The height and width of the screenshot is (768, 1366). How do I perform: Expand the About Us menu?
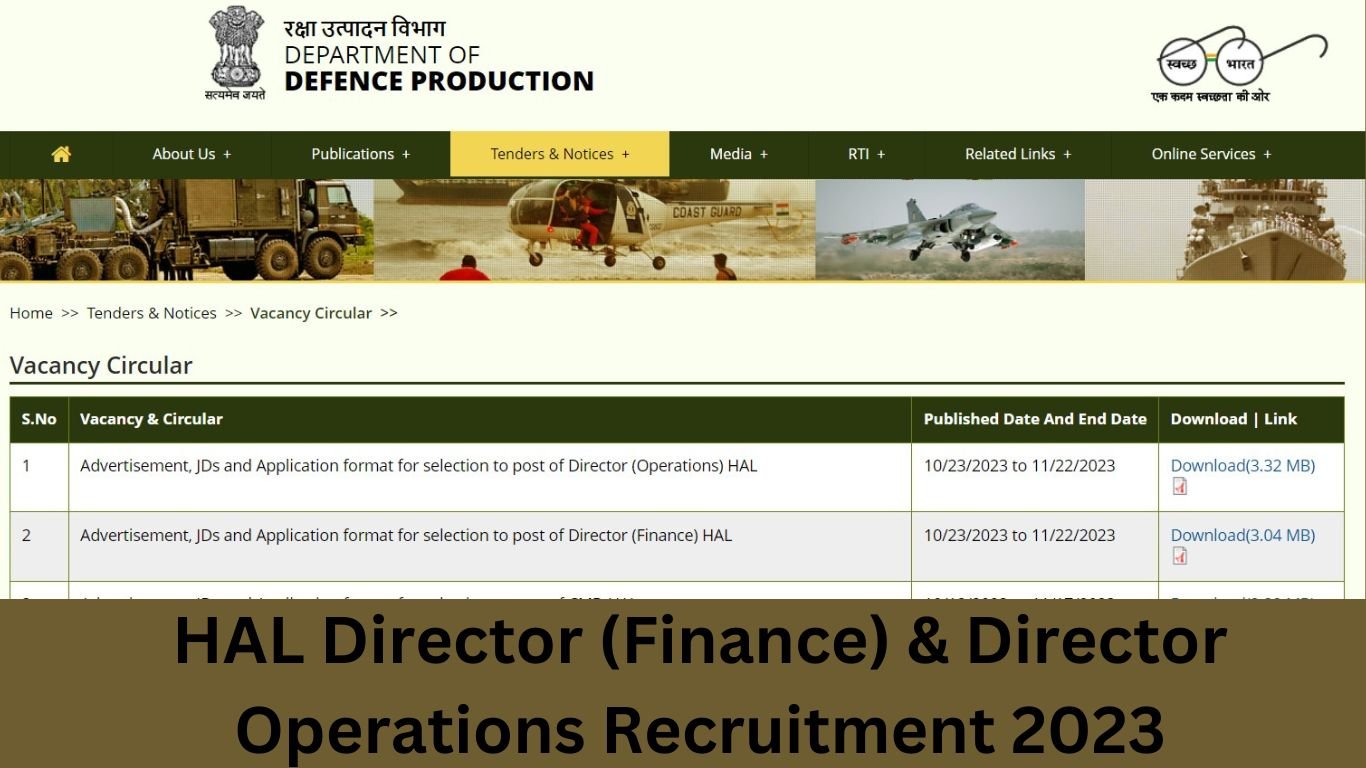click(x=190, y=154)
